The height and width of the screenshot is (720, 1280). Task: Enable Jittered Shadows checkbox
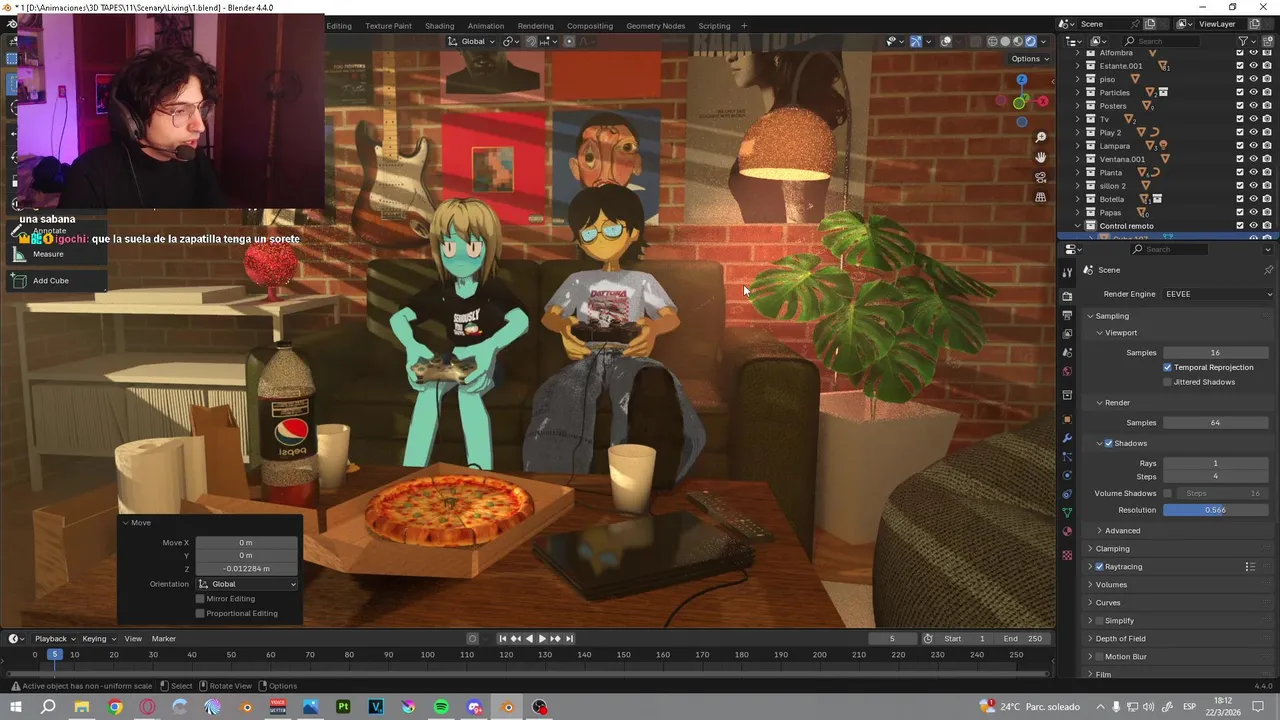pyautogui.click(x=1167, y=382)
